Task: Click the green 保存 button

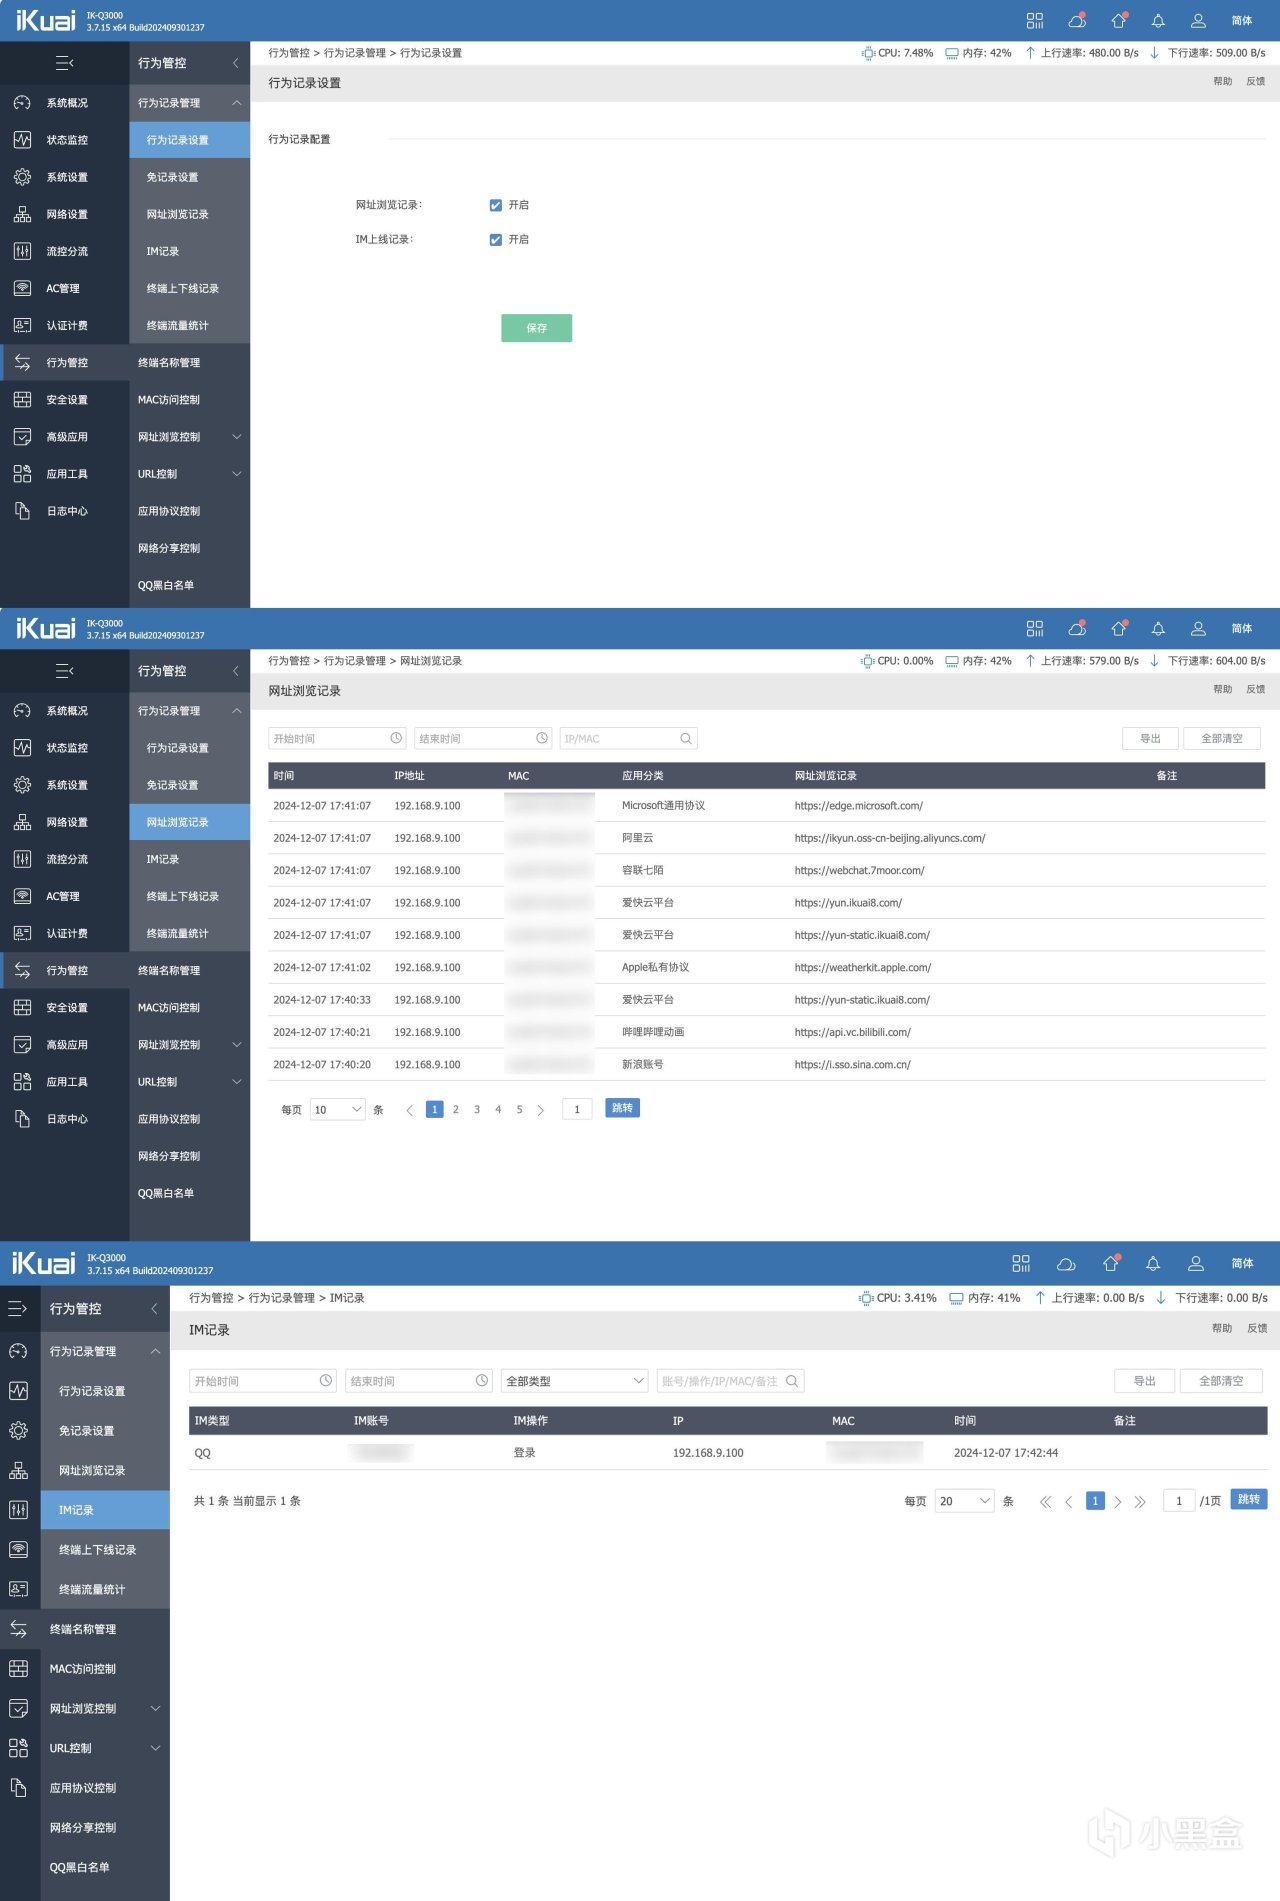Action: tap(536, 328)
